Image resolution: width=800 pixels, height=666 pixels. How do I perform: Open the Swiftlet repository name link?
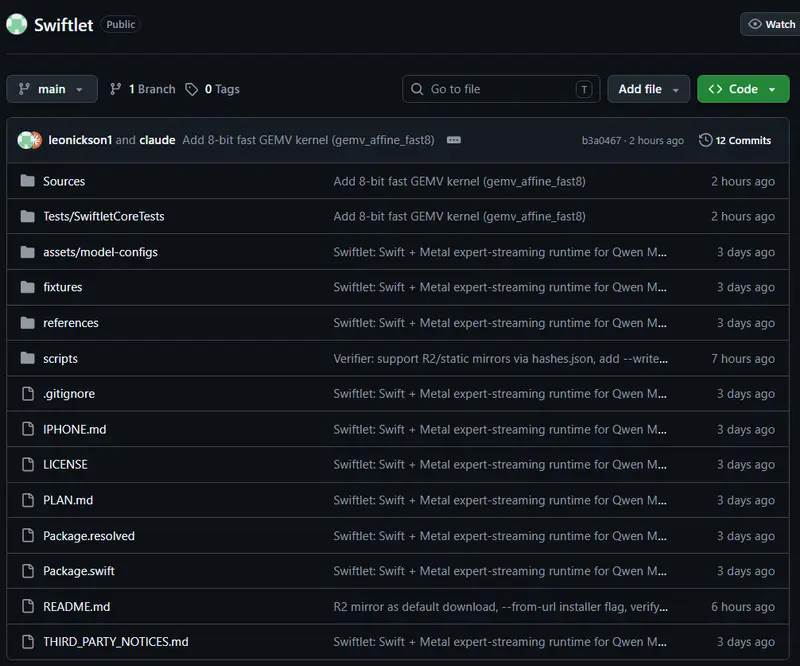63,24
